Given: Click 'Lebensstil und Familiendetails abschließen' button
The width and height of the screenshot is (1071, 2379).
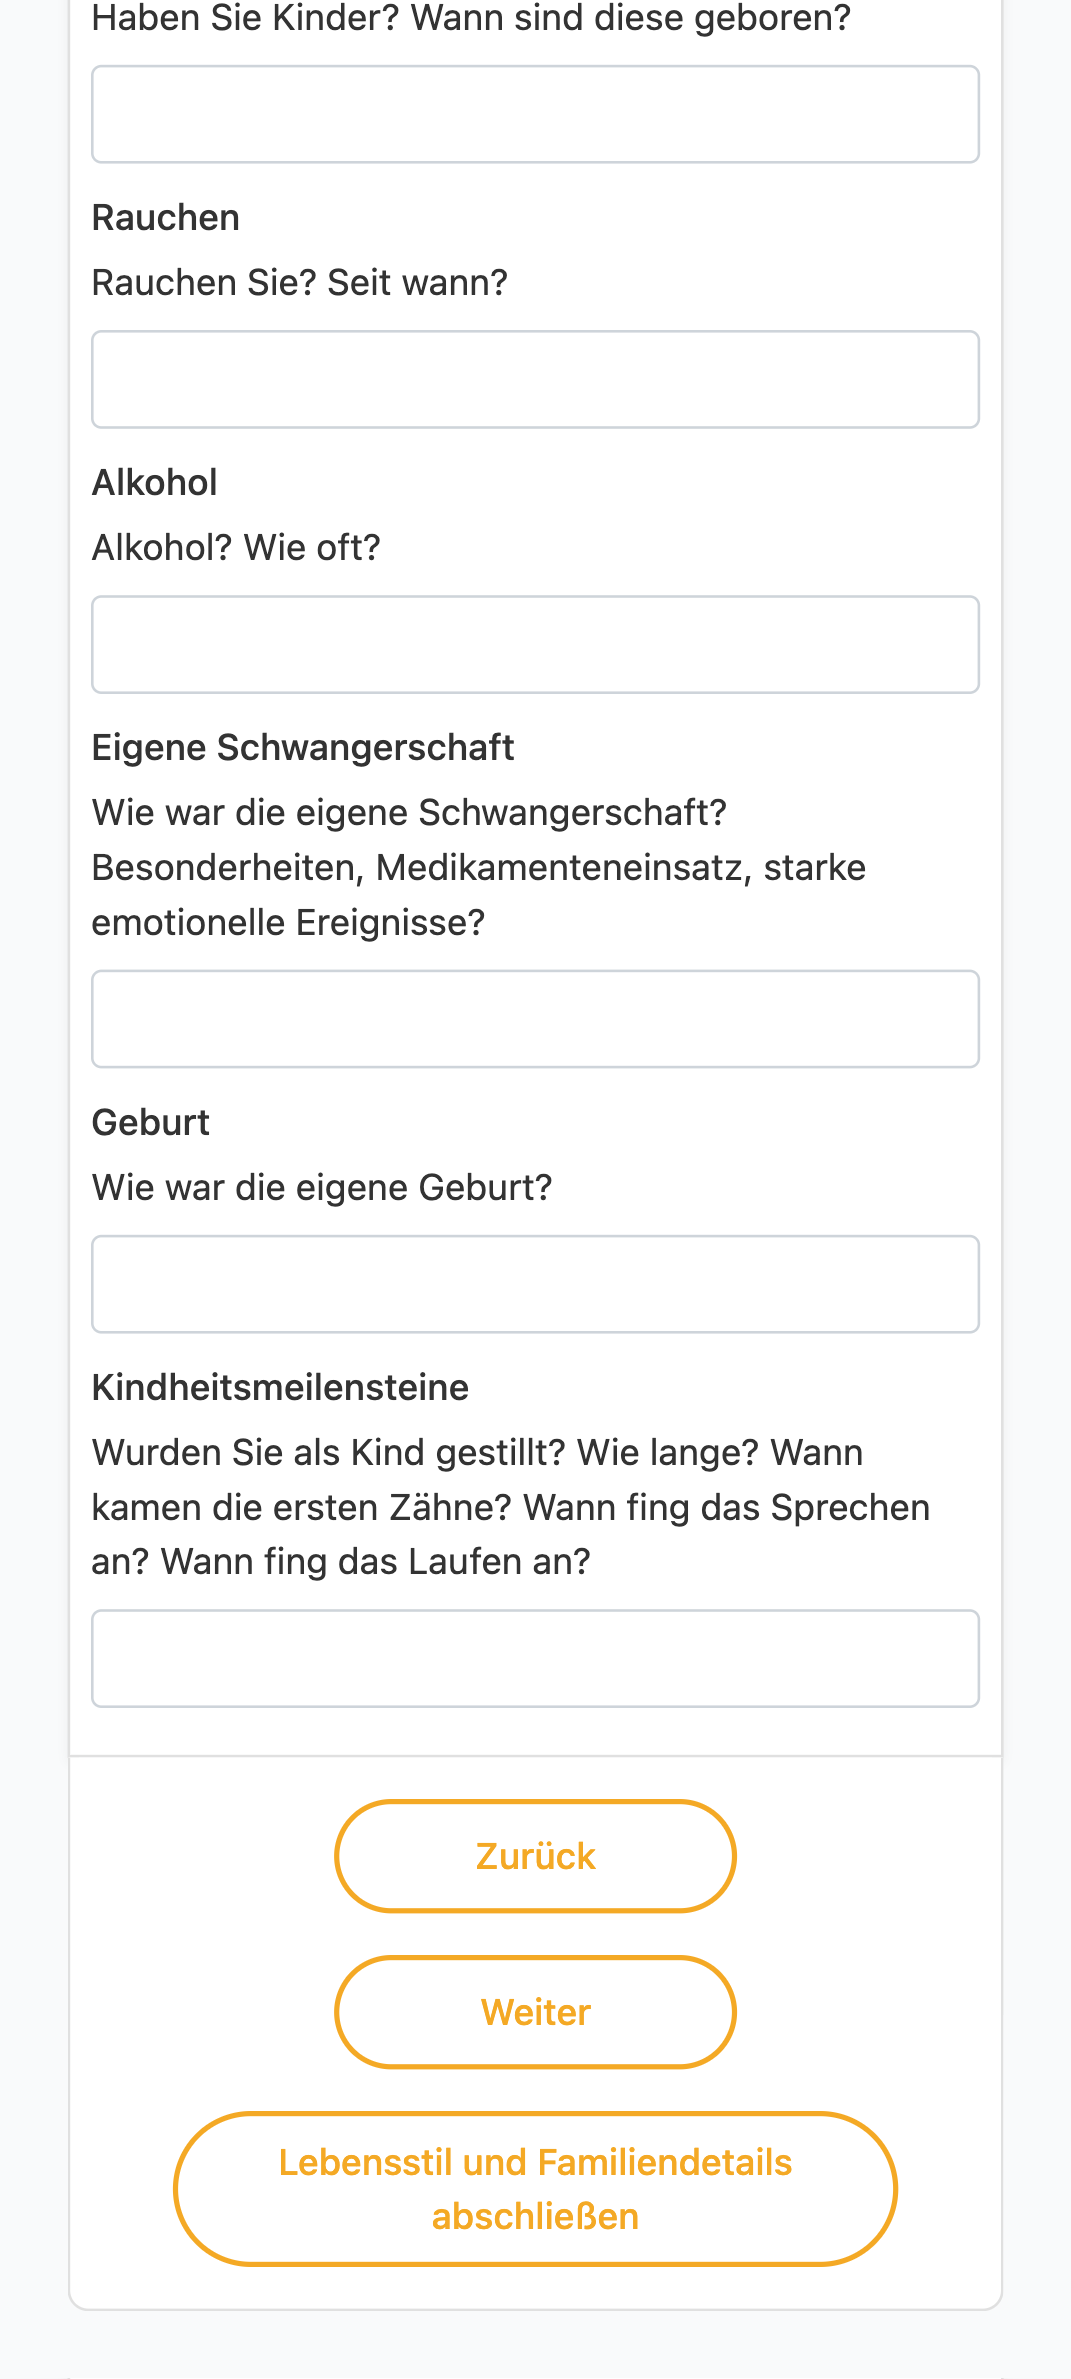Looking at the screenshot, I should (535, 2189).
